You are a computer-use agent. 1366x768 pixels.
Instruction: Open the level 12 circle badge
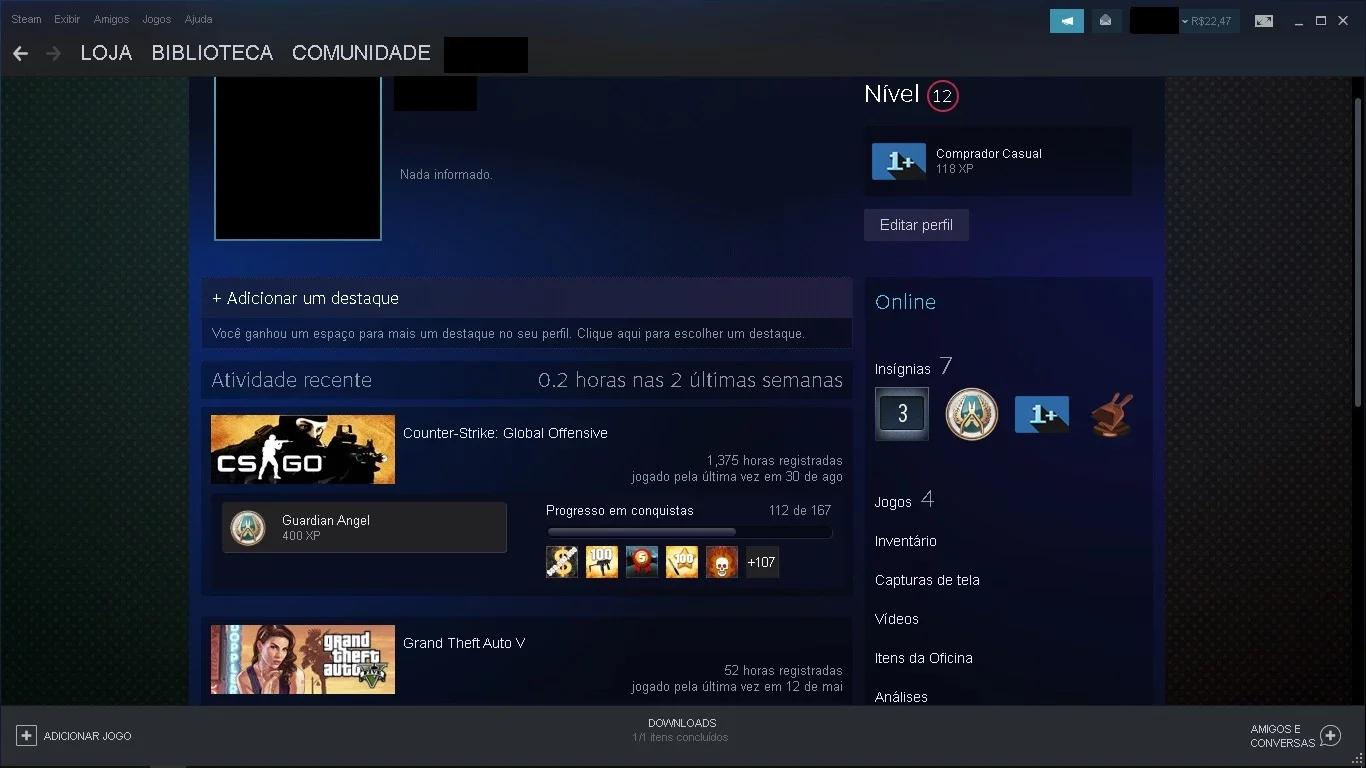click(x=942, y=96)
